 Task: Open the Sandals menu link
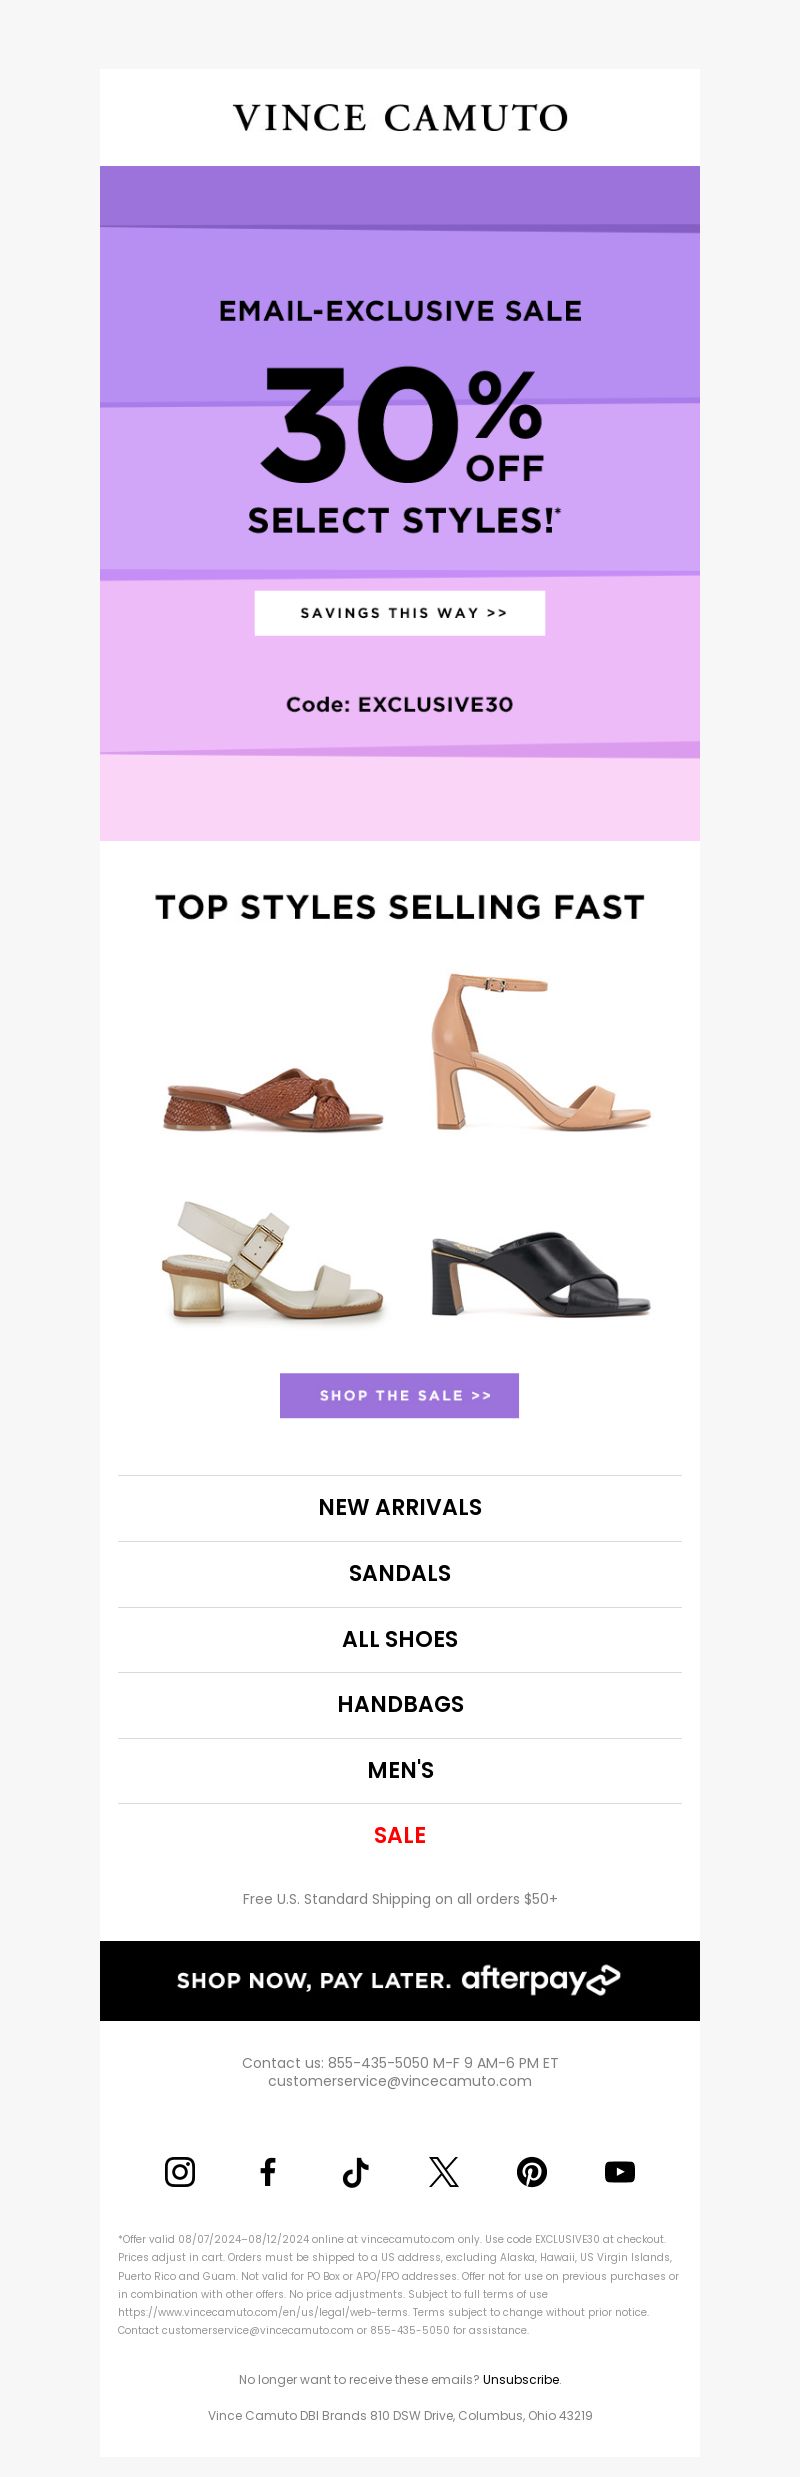point(400,1574)
